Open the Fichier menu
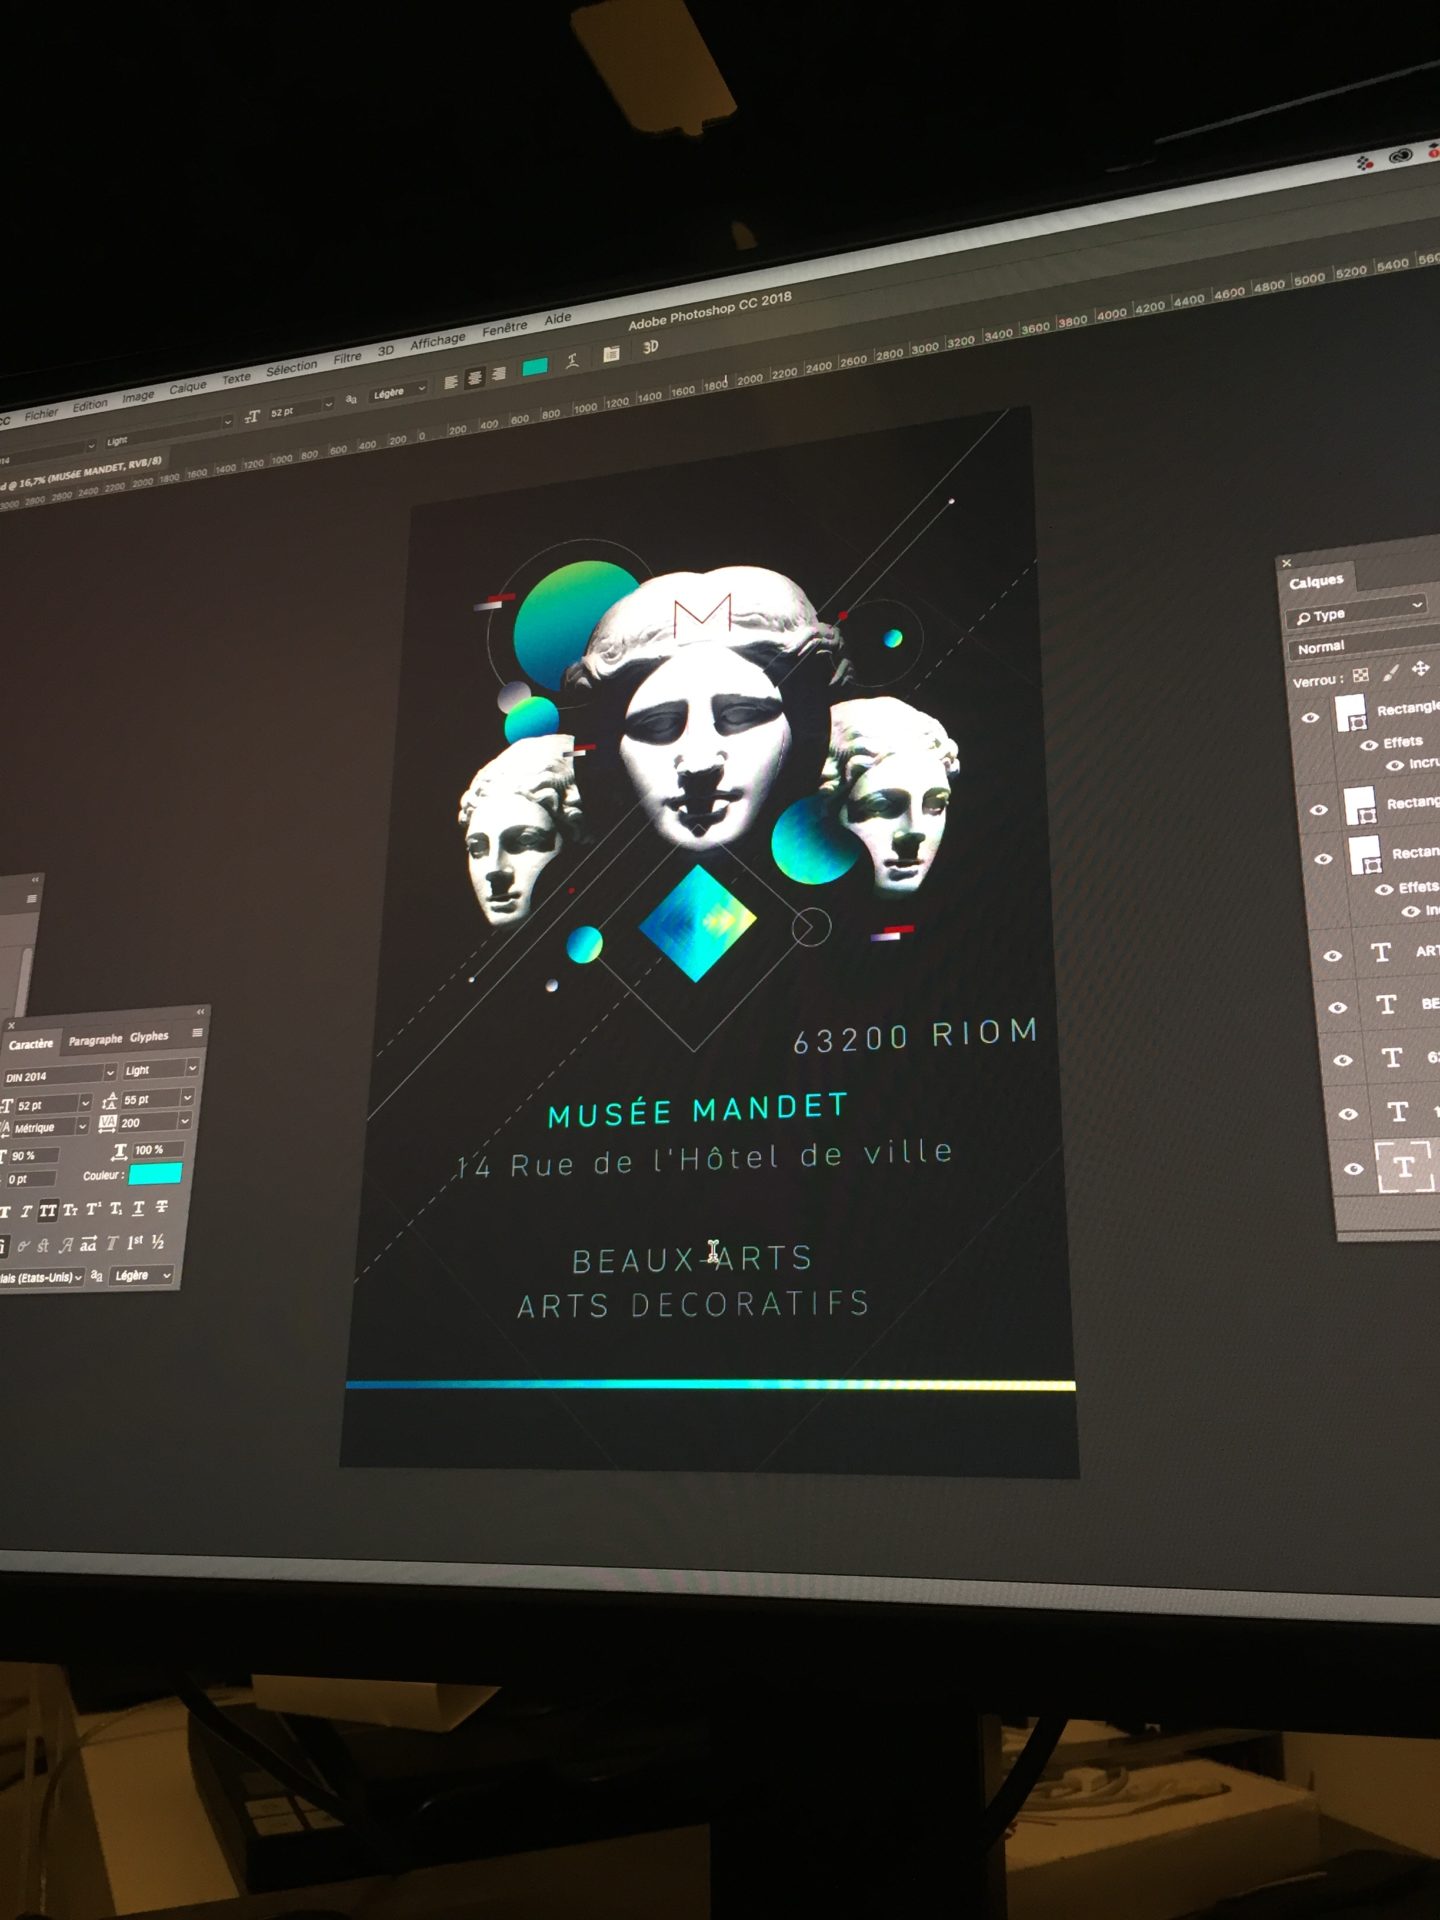The image size is (1440, 1920). [41, 413]
